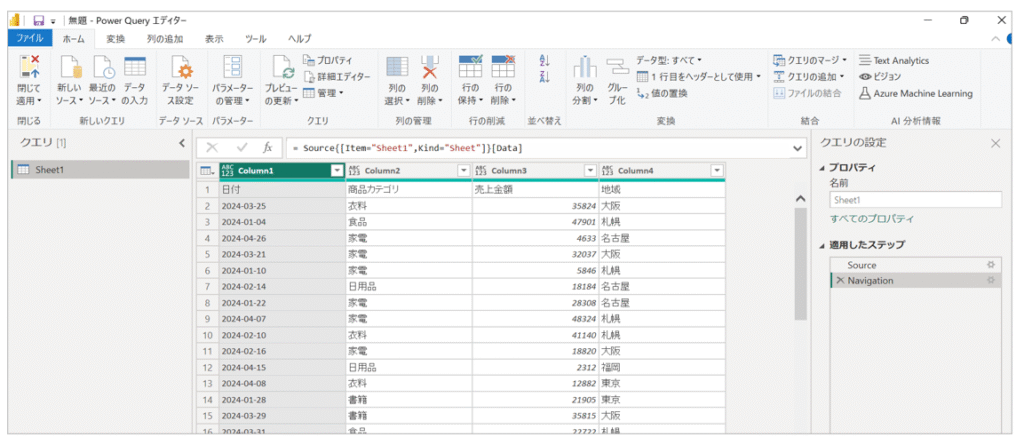Open the Data Type (データ型: すべて) dropdown
1024x445 pixels.
(x=669, y=60)
